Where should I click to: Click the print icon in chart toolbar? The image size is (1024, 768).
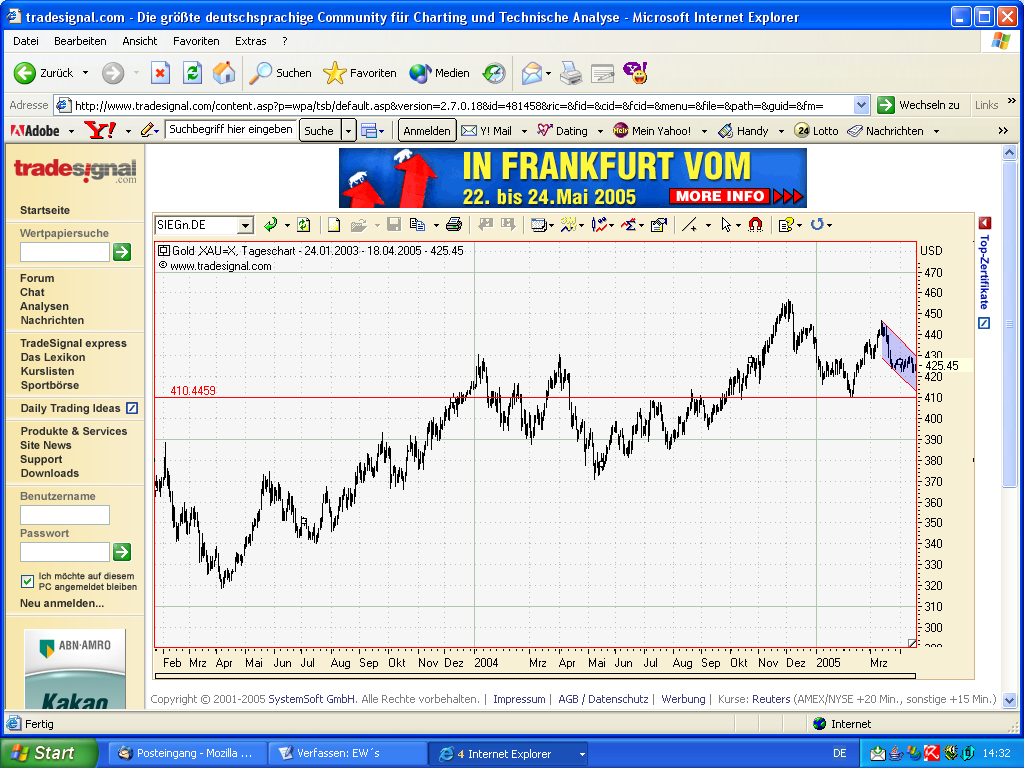click(x=454, y=225)
